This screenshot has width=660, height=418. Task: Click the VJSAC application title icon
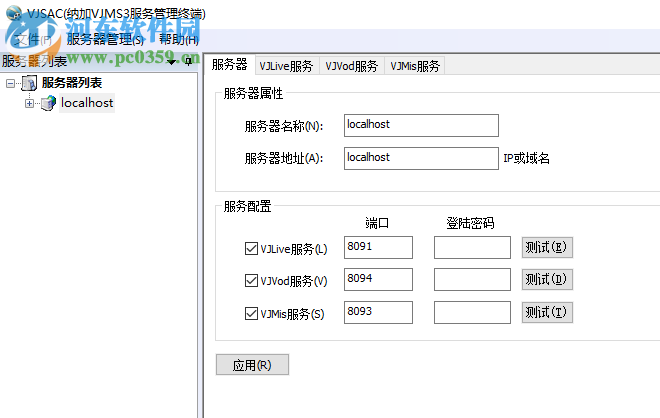click(x=13, y=13)
